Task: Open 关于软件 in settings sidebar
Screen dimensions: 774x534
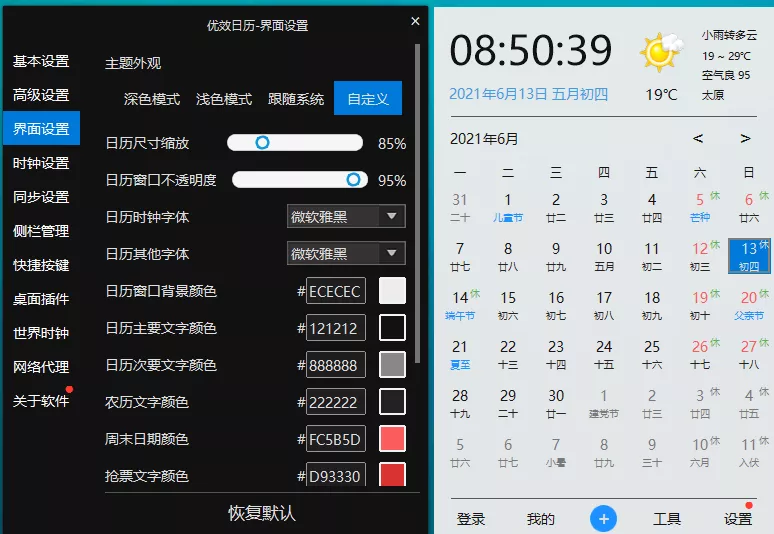Action: pos(41,400)
